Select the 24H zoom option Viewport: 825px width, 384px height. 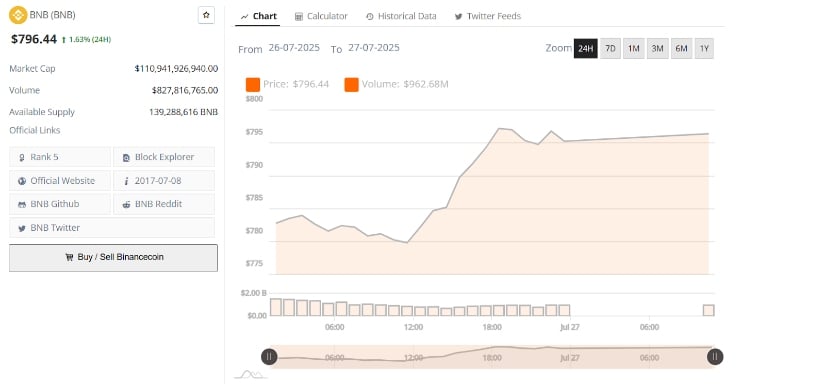pos(586,48)
